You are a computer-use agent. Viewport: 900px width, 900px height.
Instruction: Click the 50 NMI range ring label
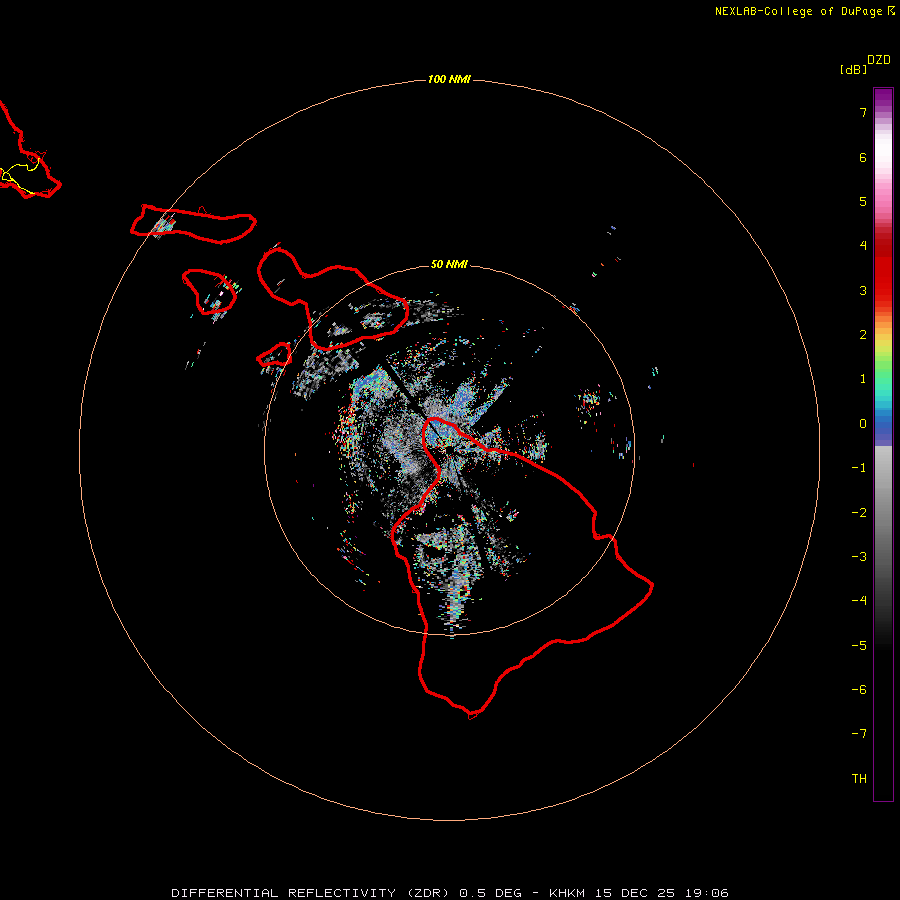tap(449, 264)
